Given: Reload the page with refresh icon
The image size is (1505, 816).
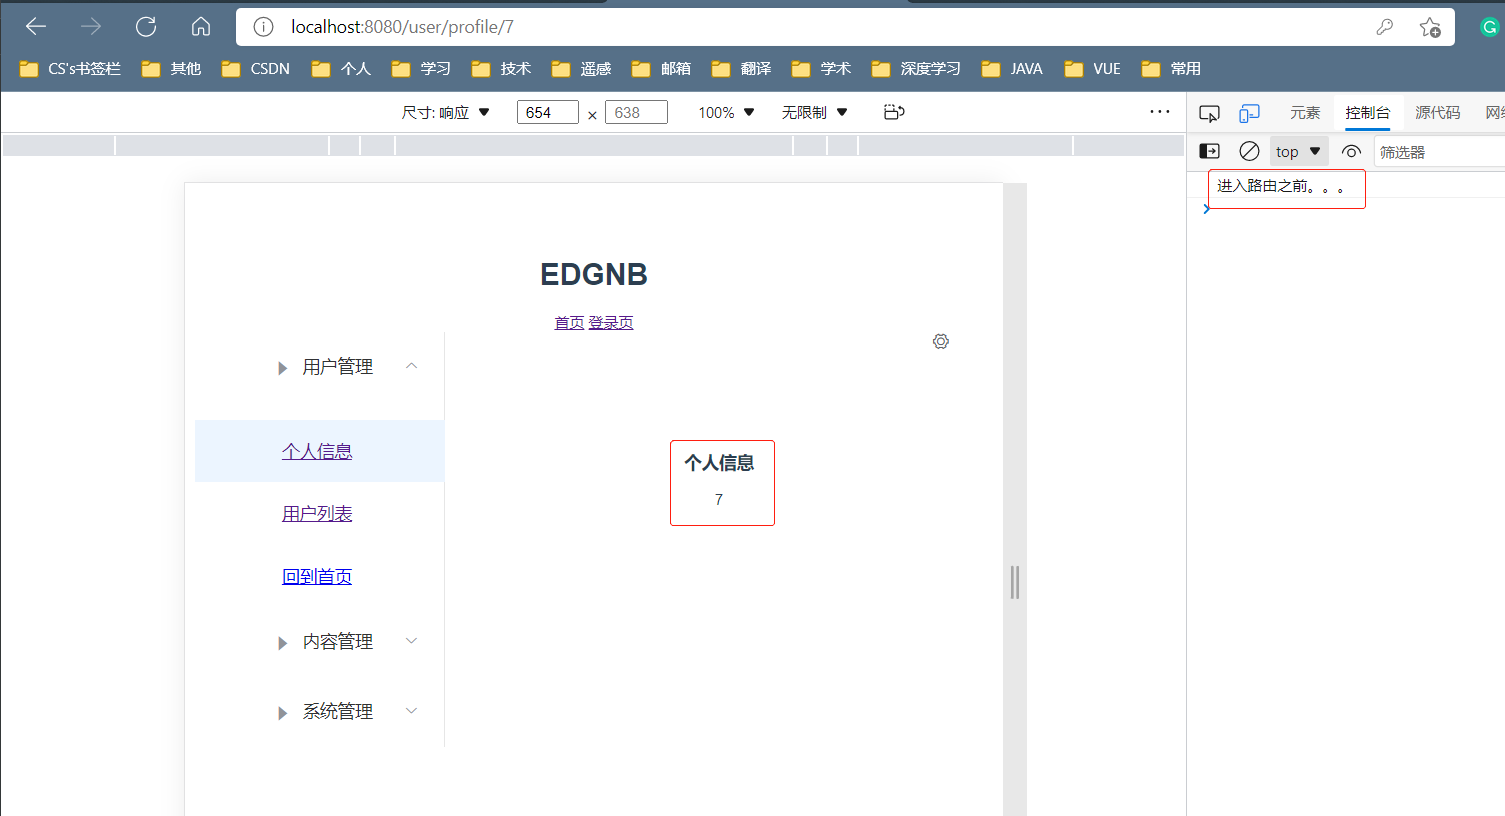Looking at the screenshot, I should click(146, 27).
